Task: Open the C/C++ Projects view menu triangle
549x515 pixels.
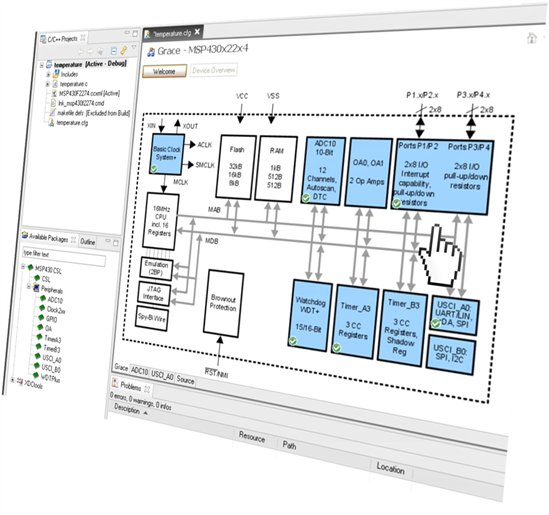Action: click(x=134, y=47)
